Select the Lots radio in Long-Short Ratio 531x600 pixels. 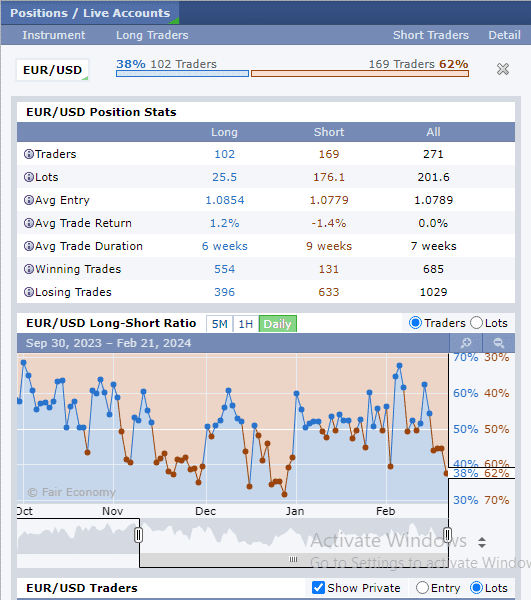(476, 323)
